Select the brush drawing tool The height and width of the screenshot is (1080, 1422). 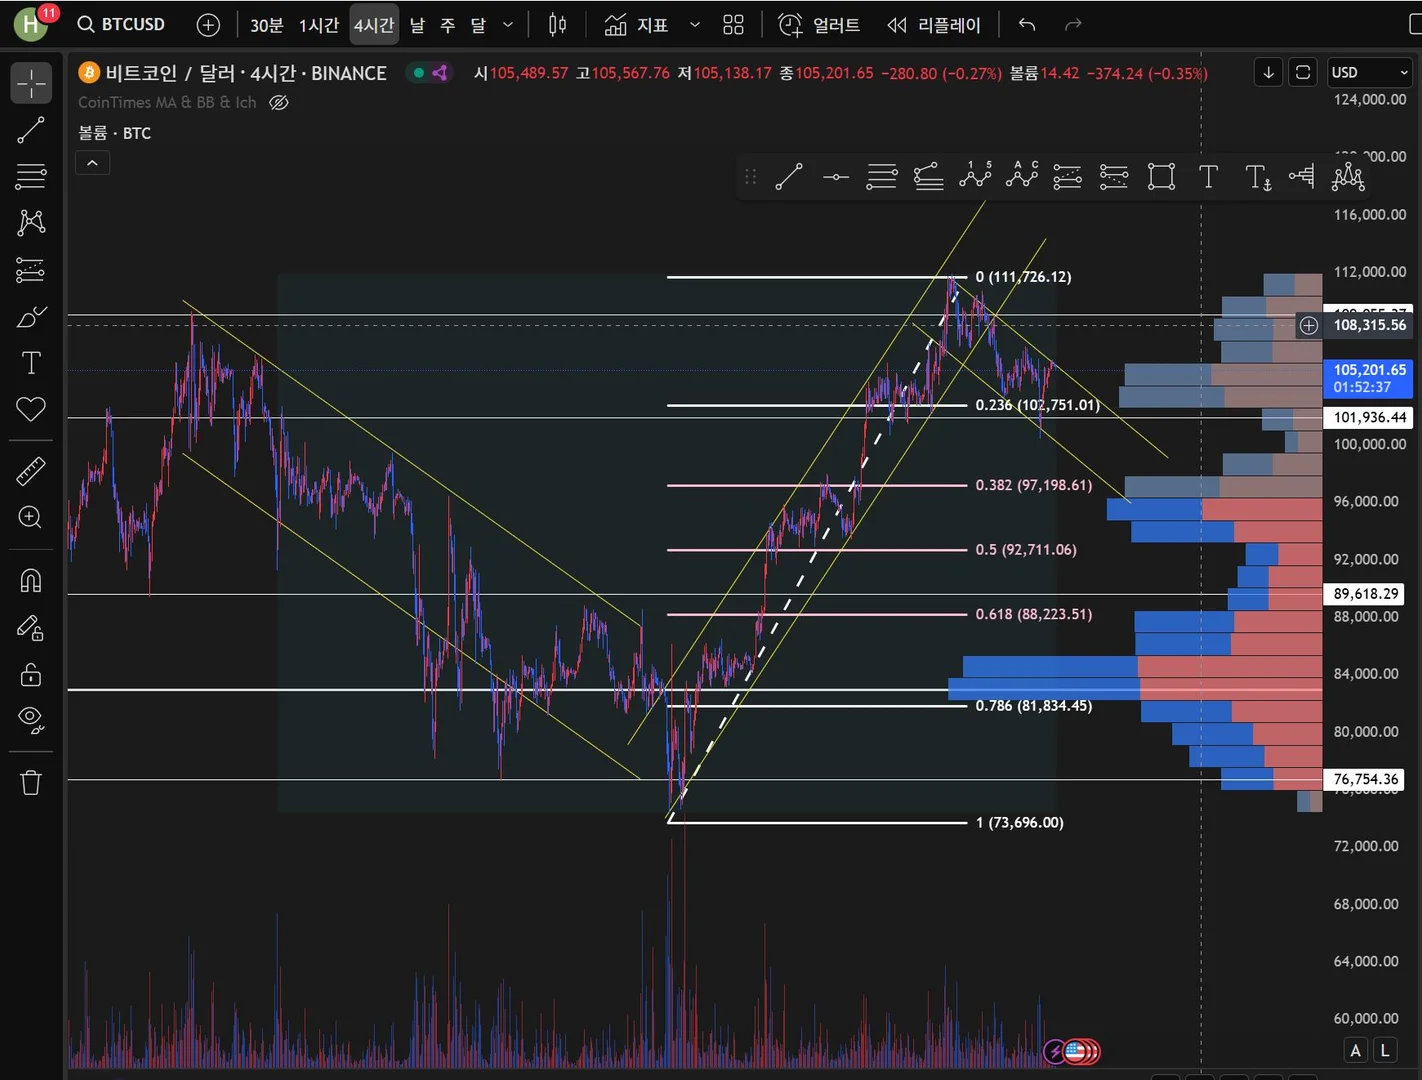click(x=31, y=316)
